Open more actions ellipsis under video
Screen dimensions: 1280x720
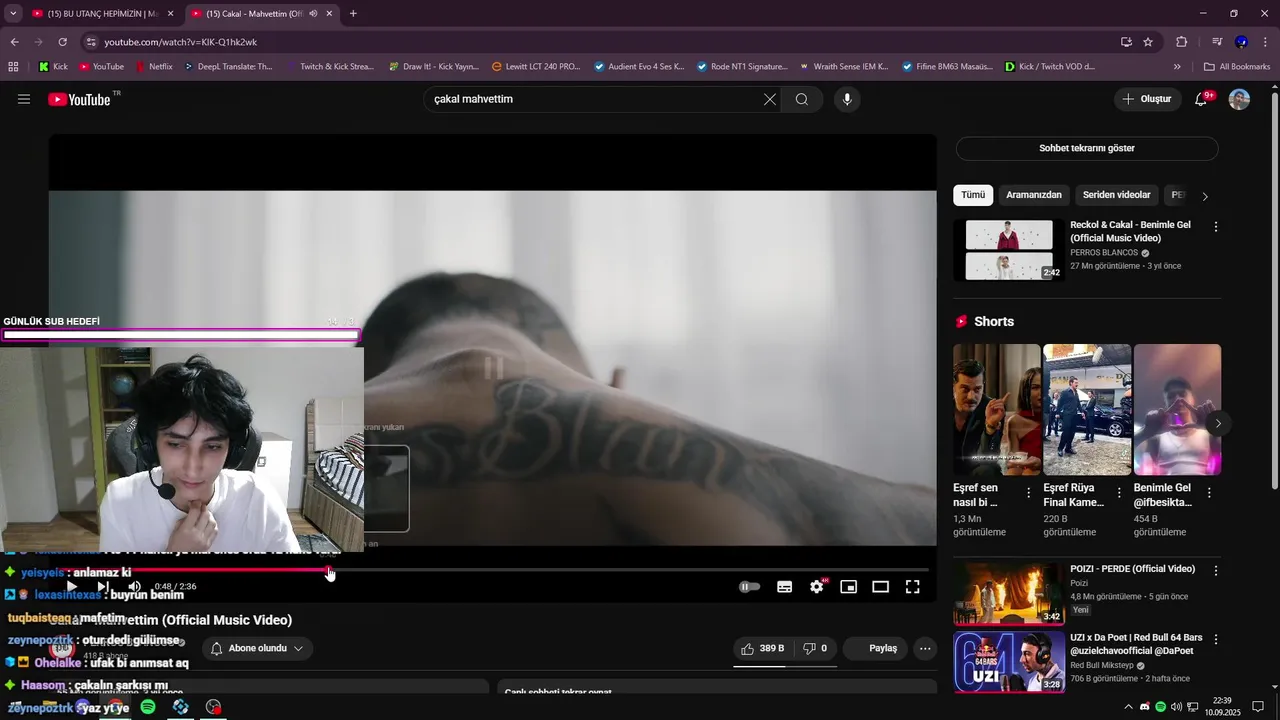point(925,648)
